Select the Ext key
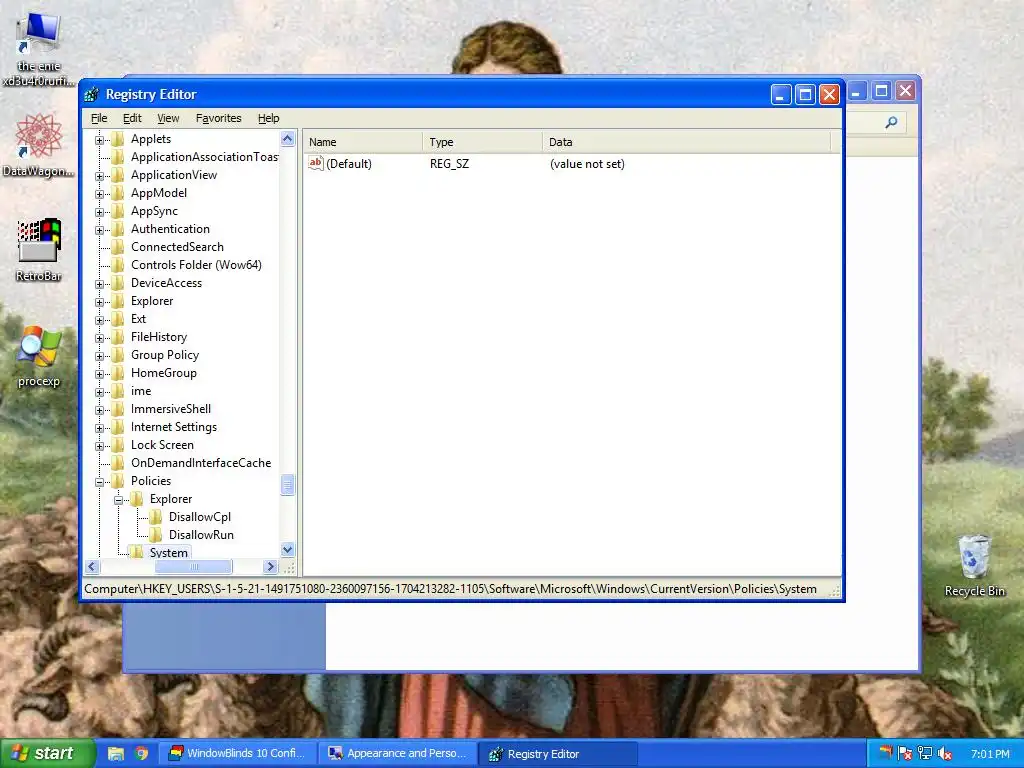Image resolution: width=1024 pixels, height=768 pixels. point(138,319)
